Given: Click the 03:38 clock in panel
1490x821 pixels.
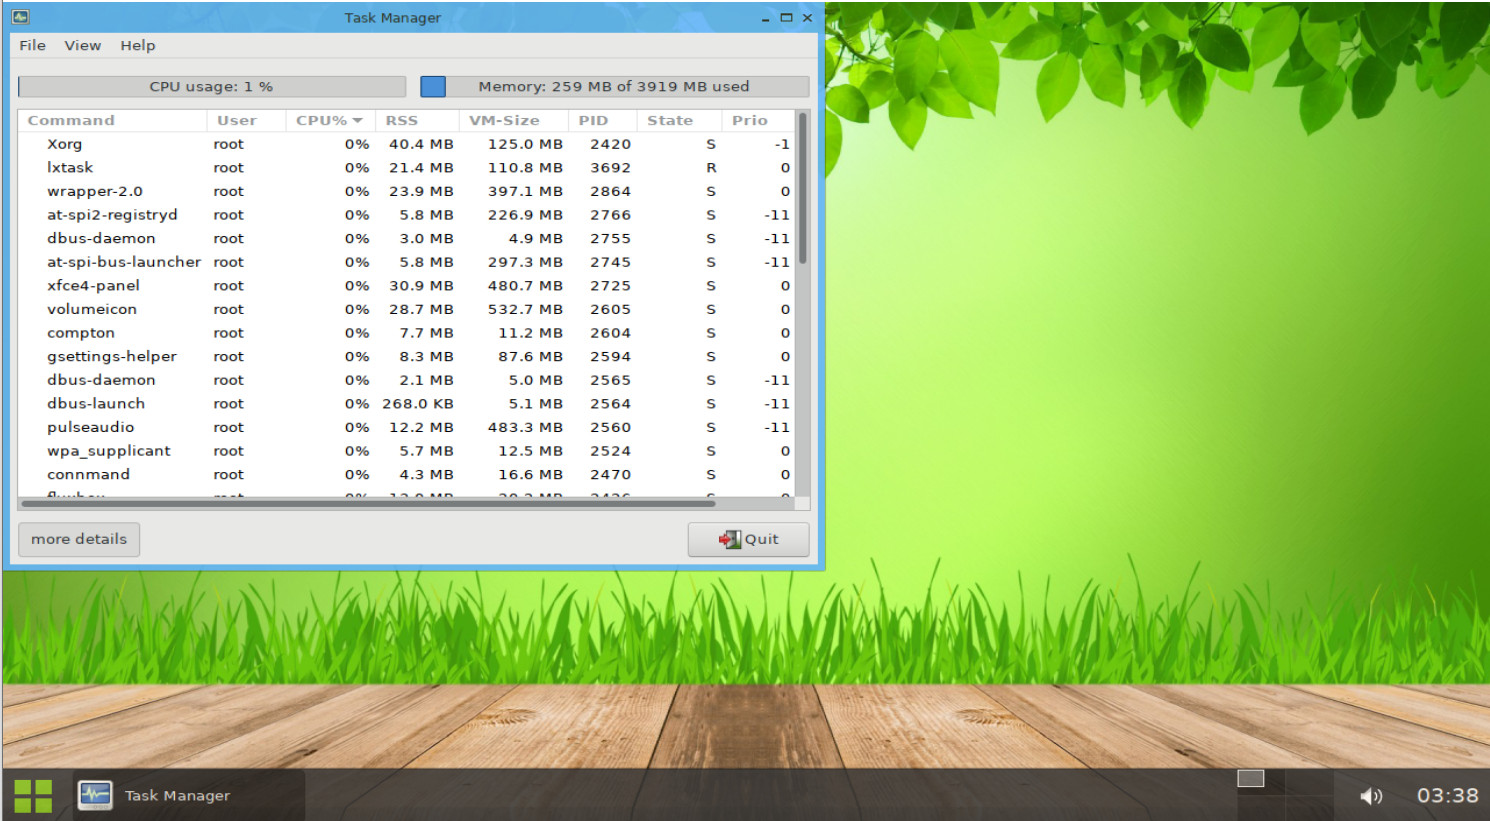Looking at the screenshot, I should (x=1447, y=796).
